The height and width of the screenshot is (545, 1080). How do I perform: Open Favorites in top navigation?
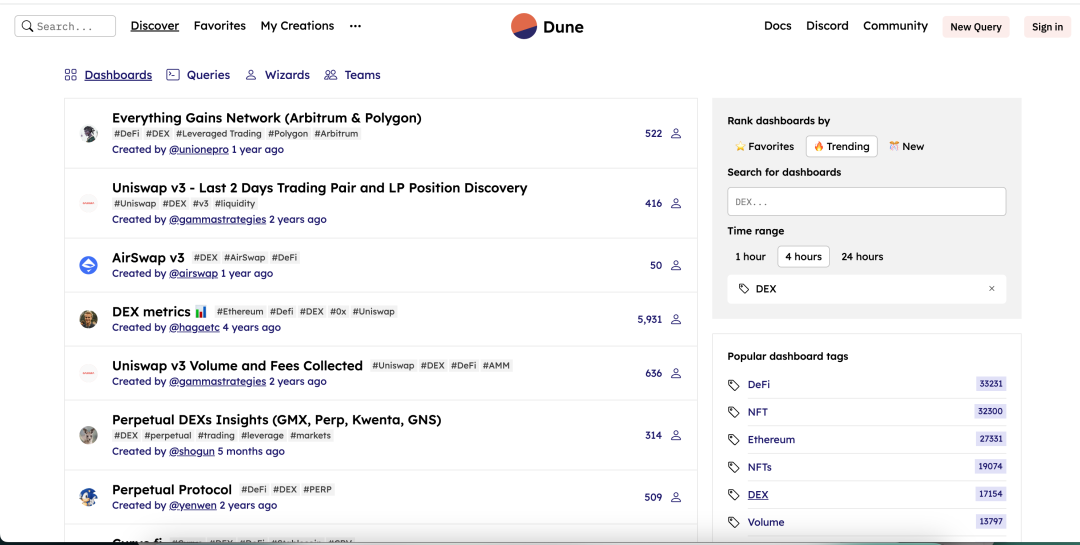[220, 26]
